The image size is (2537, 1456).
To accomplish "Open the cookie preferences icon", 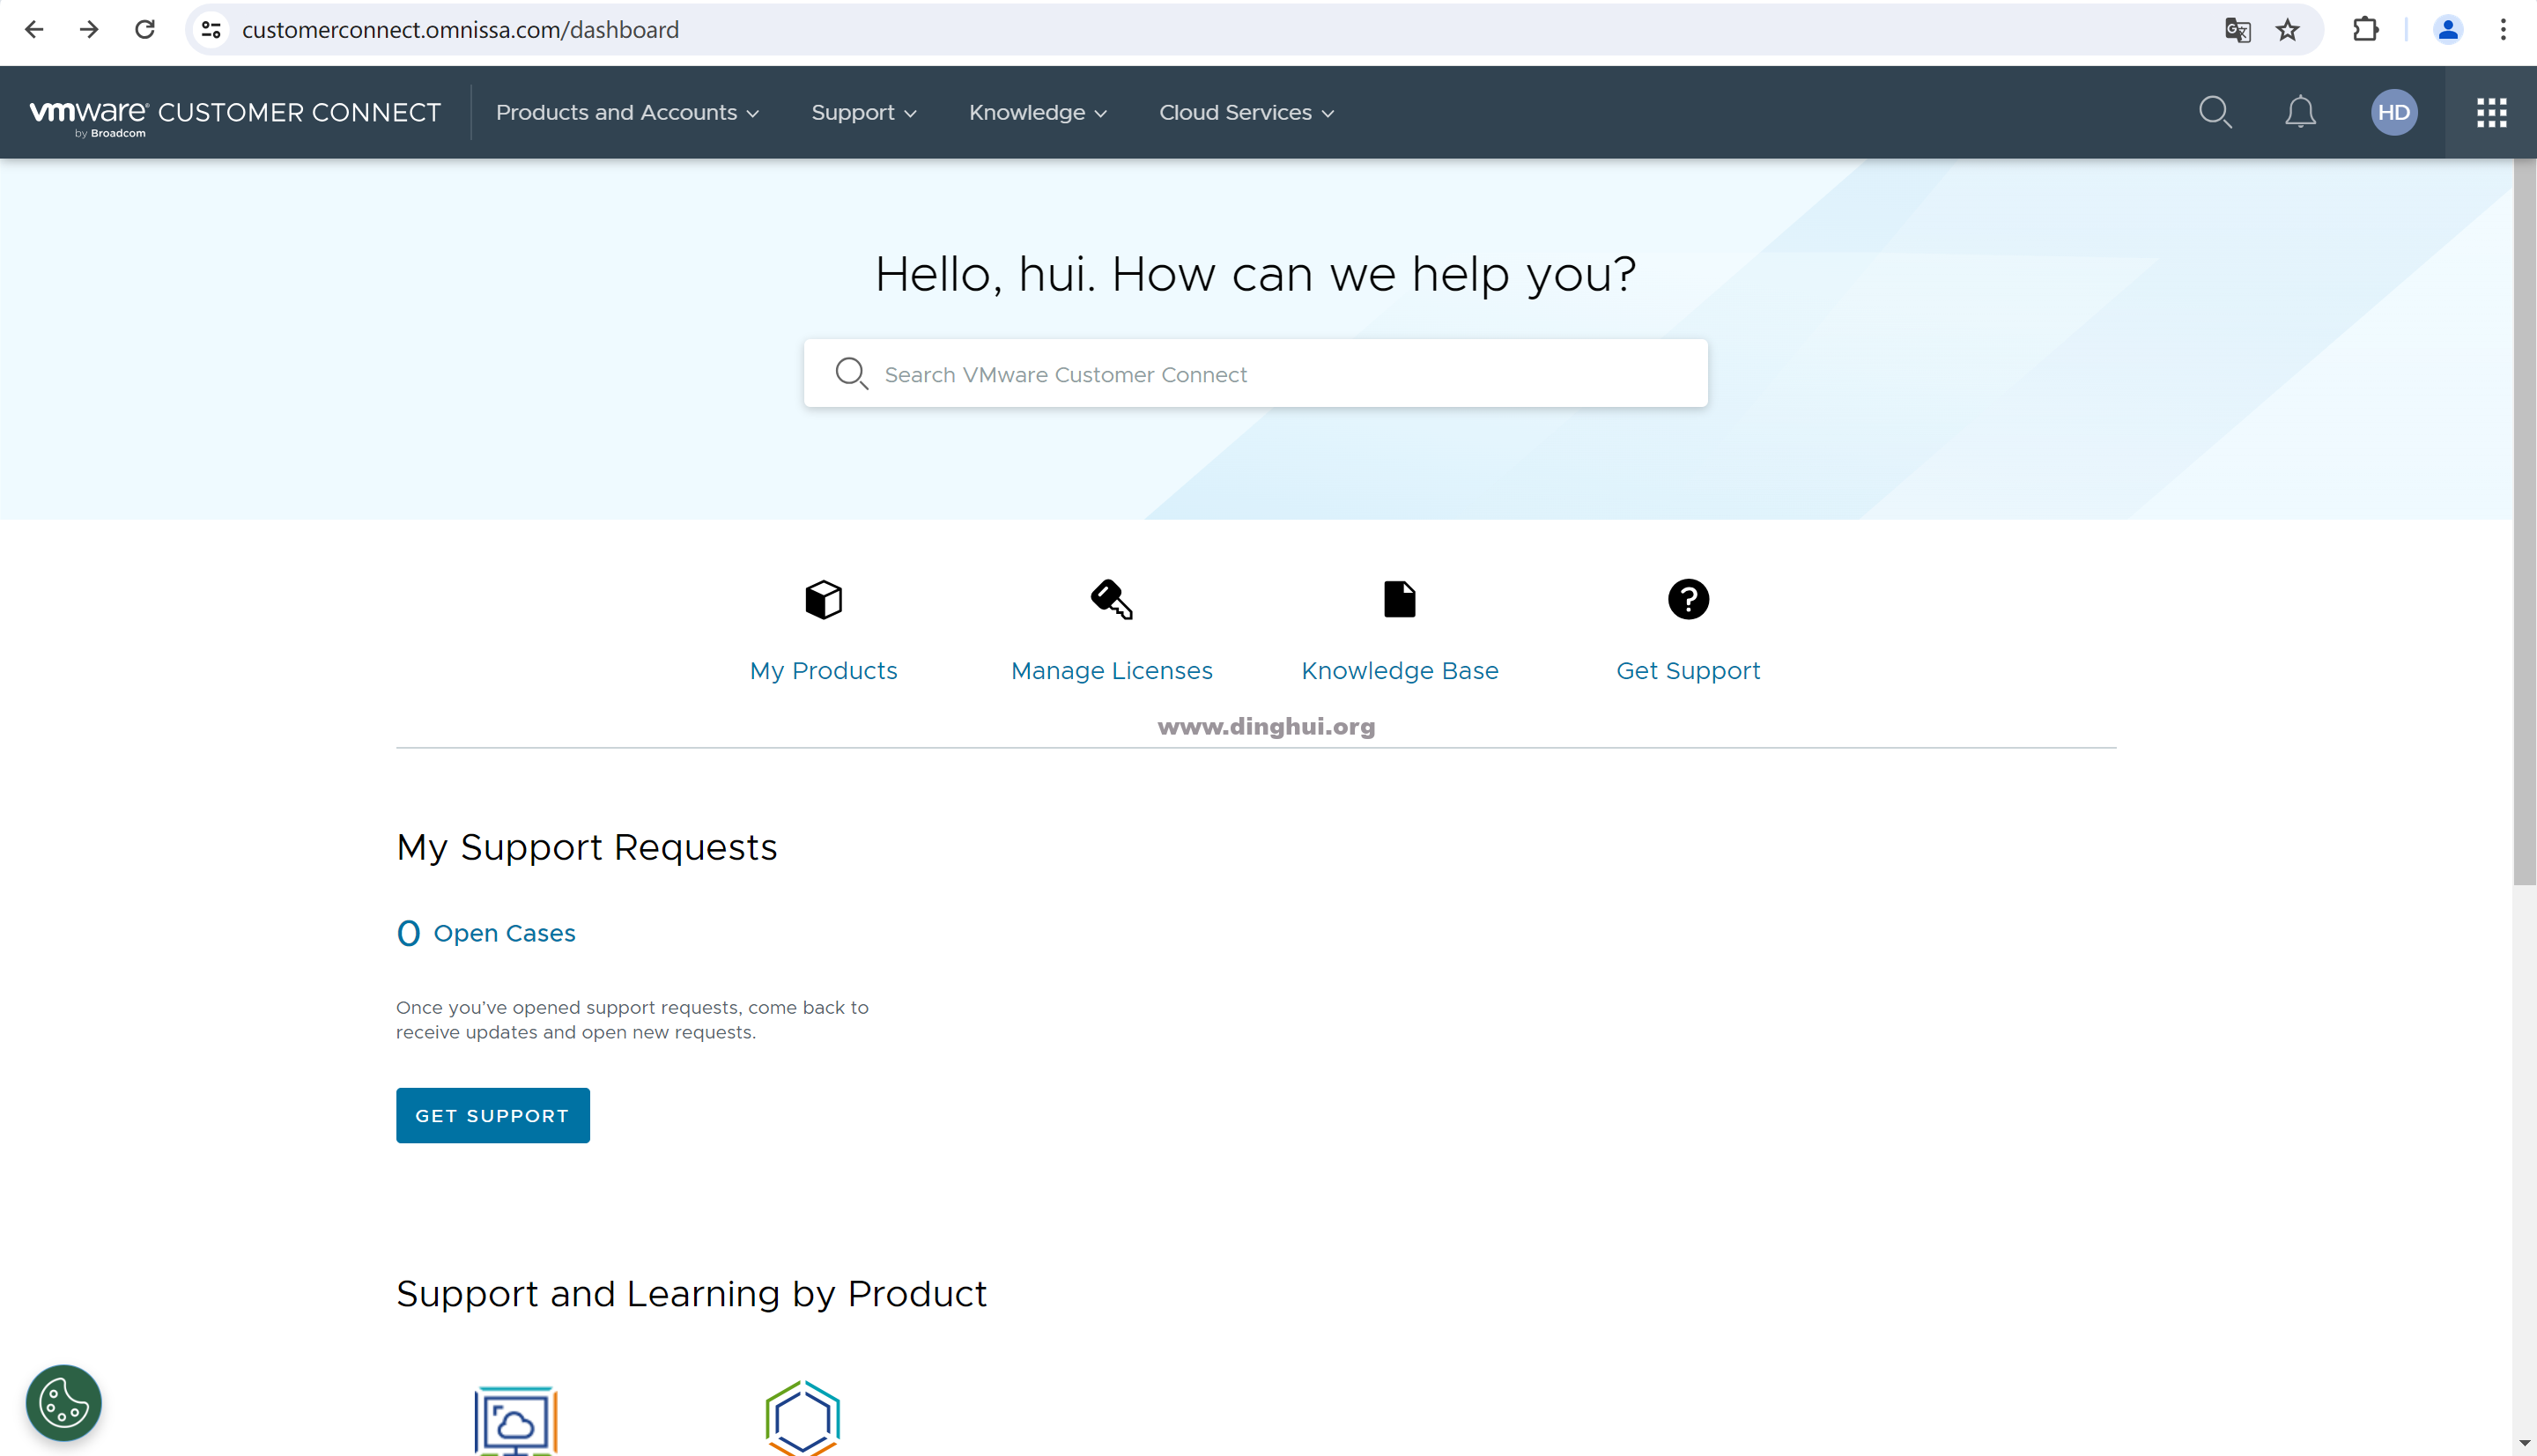I will pyautogui.click(x=64, y=1402).
